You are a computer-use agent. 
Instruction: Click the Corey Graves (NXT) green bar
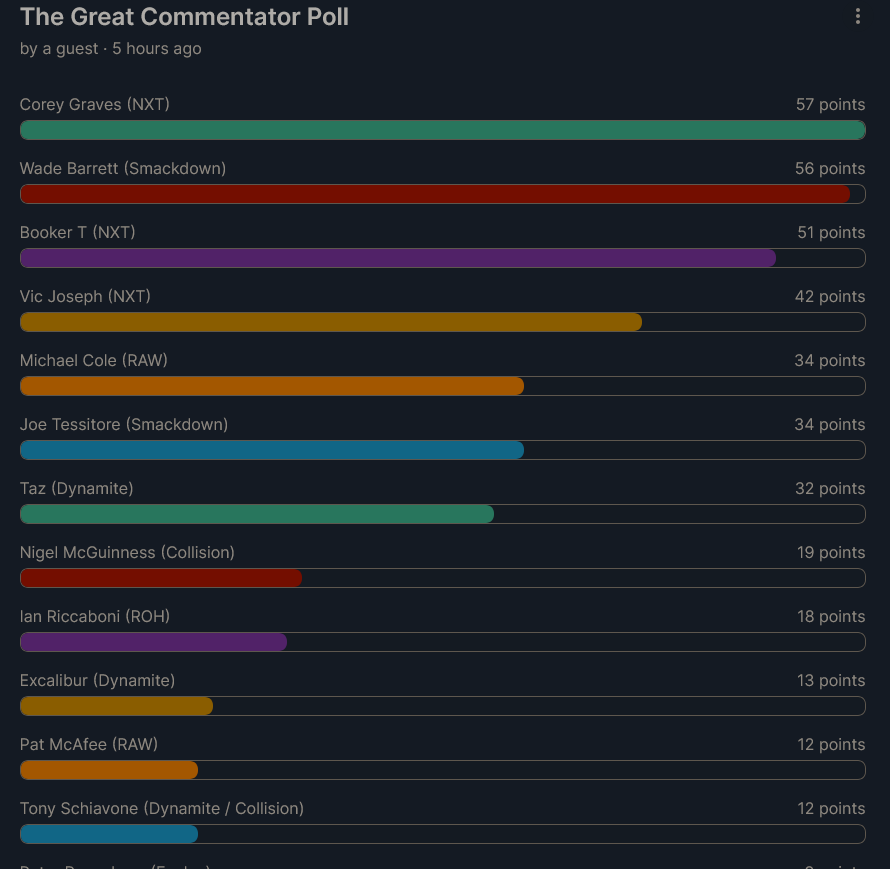tap(442, 130)
